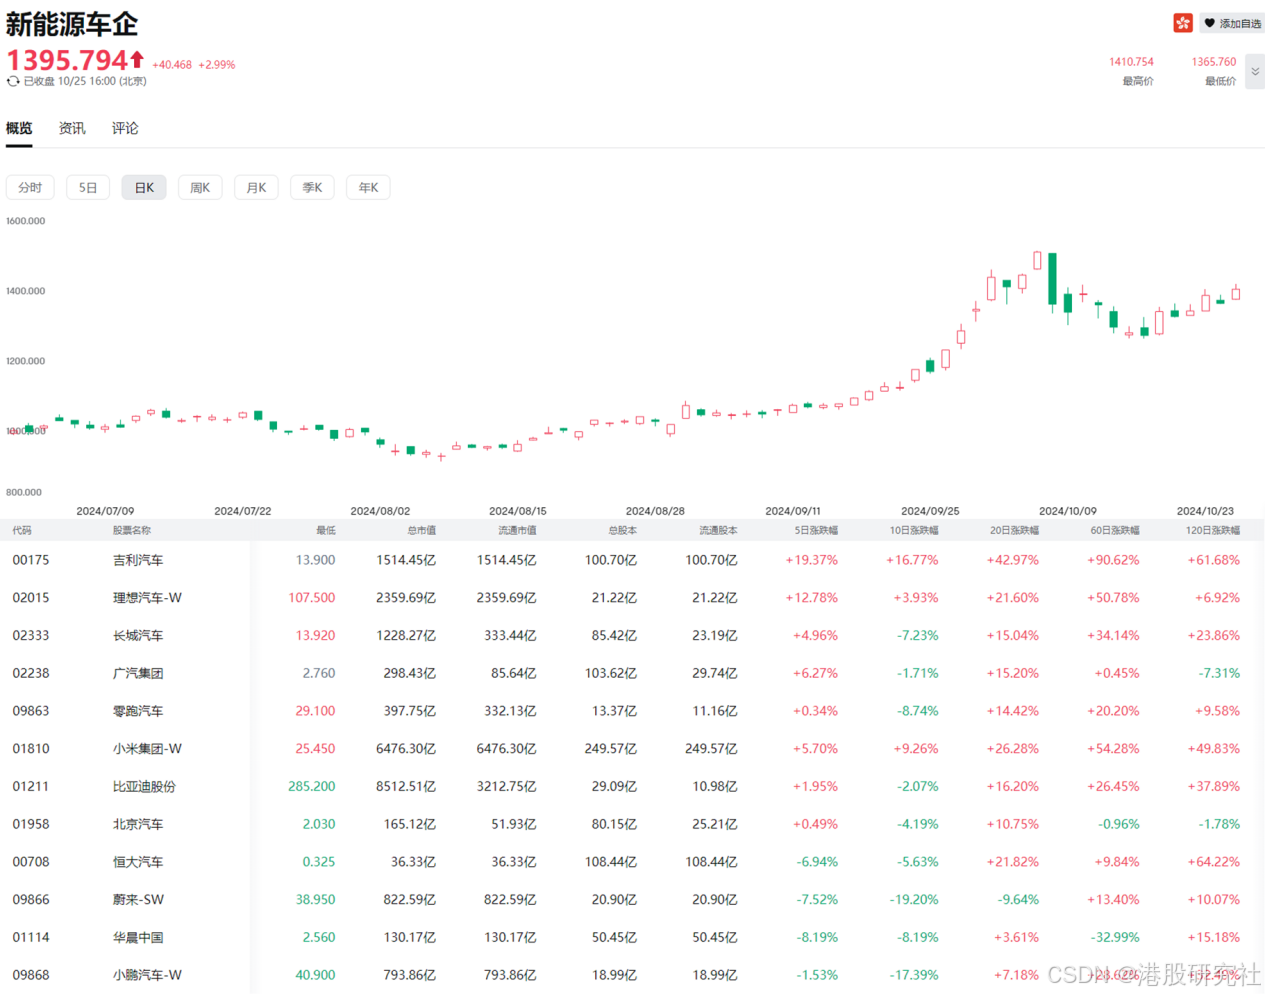Click the 最低价 value 1365.760
This screenshot has width=1265, height=996.
click(1214, 62)
